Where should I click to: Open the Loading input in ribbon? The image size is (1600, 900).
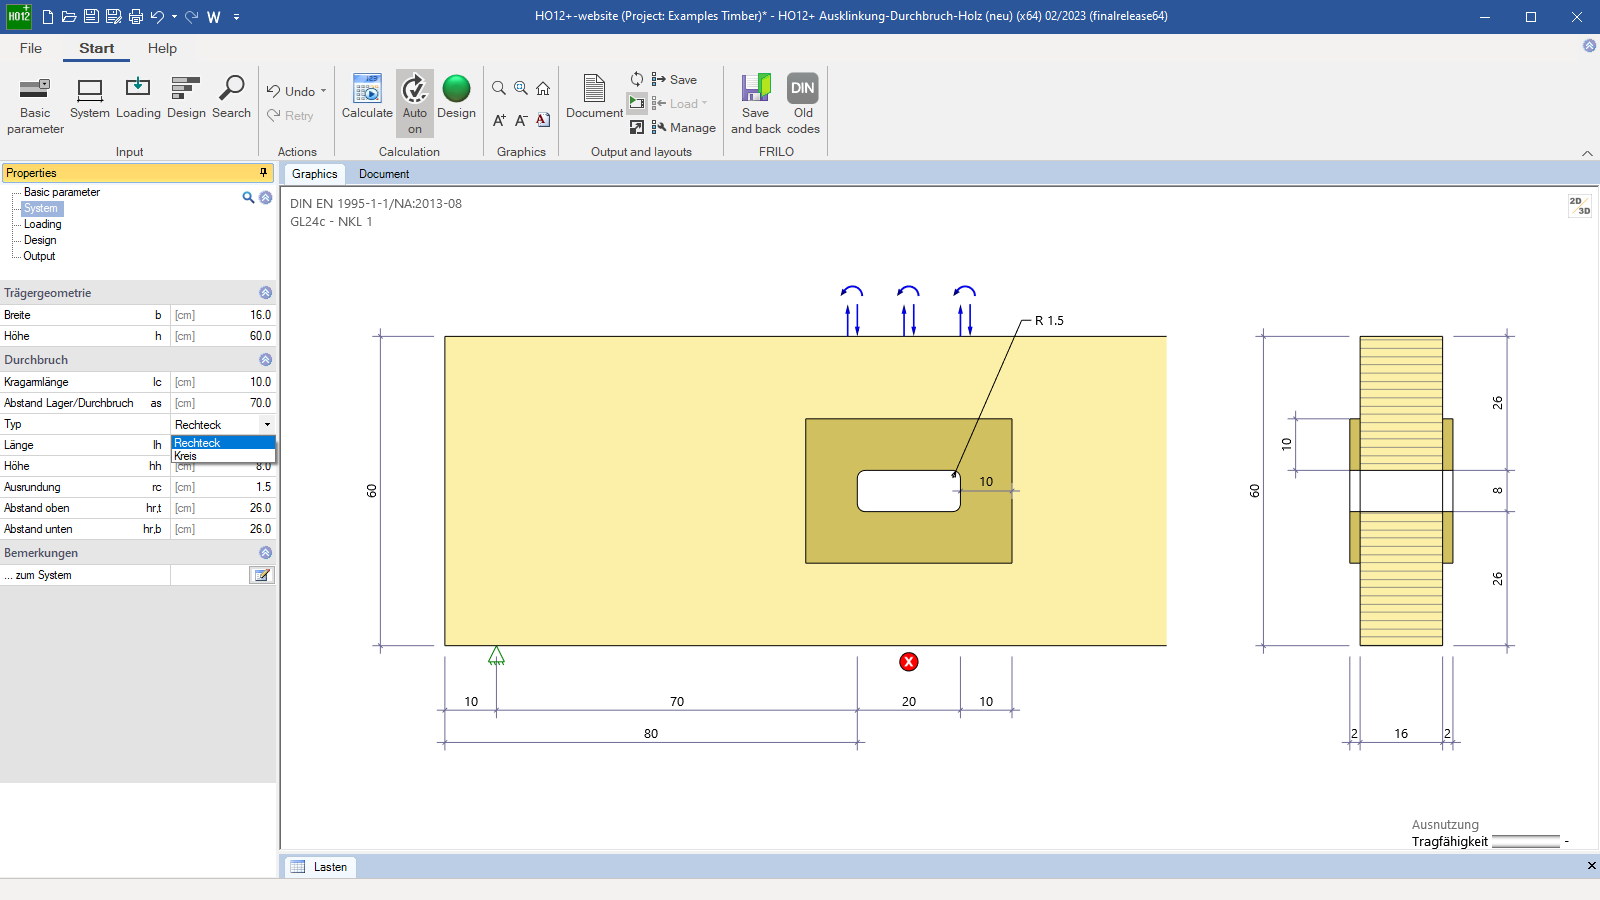(138, 98)
